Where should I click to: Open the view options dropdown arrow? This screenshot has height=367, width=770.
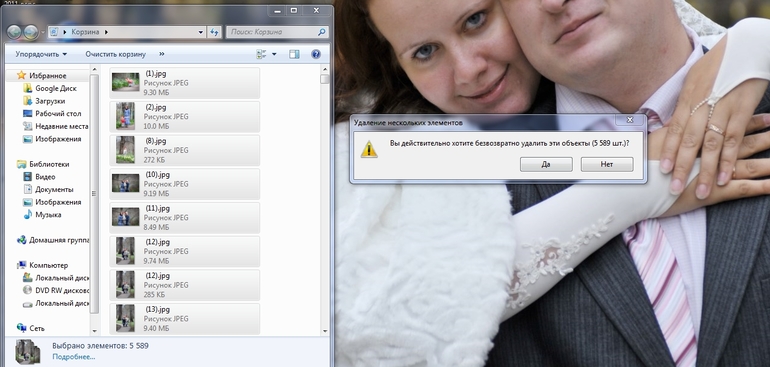click(x=274, y=54)
